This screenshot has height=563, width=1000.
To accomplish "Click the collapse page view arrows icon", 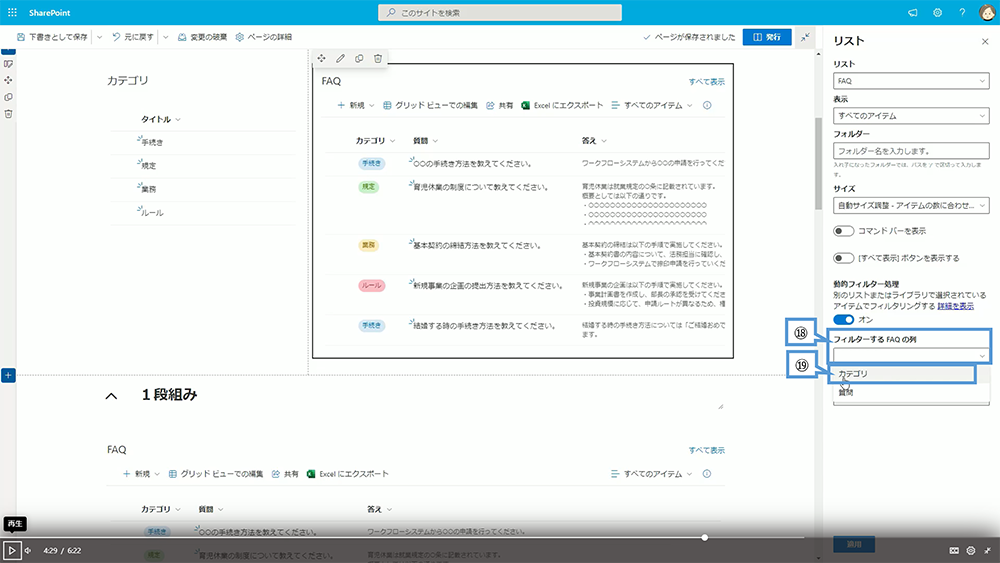I will click(805, 37).
